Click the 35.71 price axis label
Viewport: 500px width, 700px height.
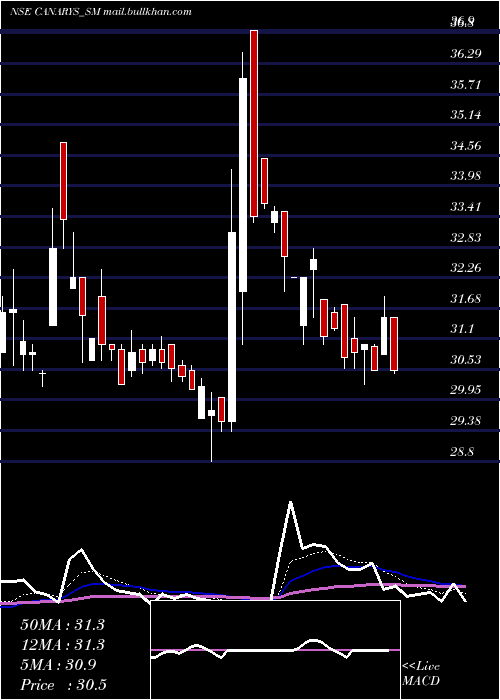(466, 84)
